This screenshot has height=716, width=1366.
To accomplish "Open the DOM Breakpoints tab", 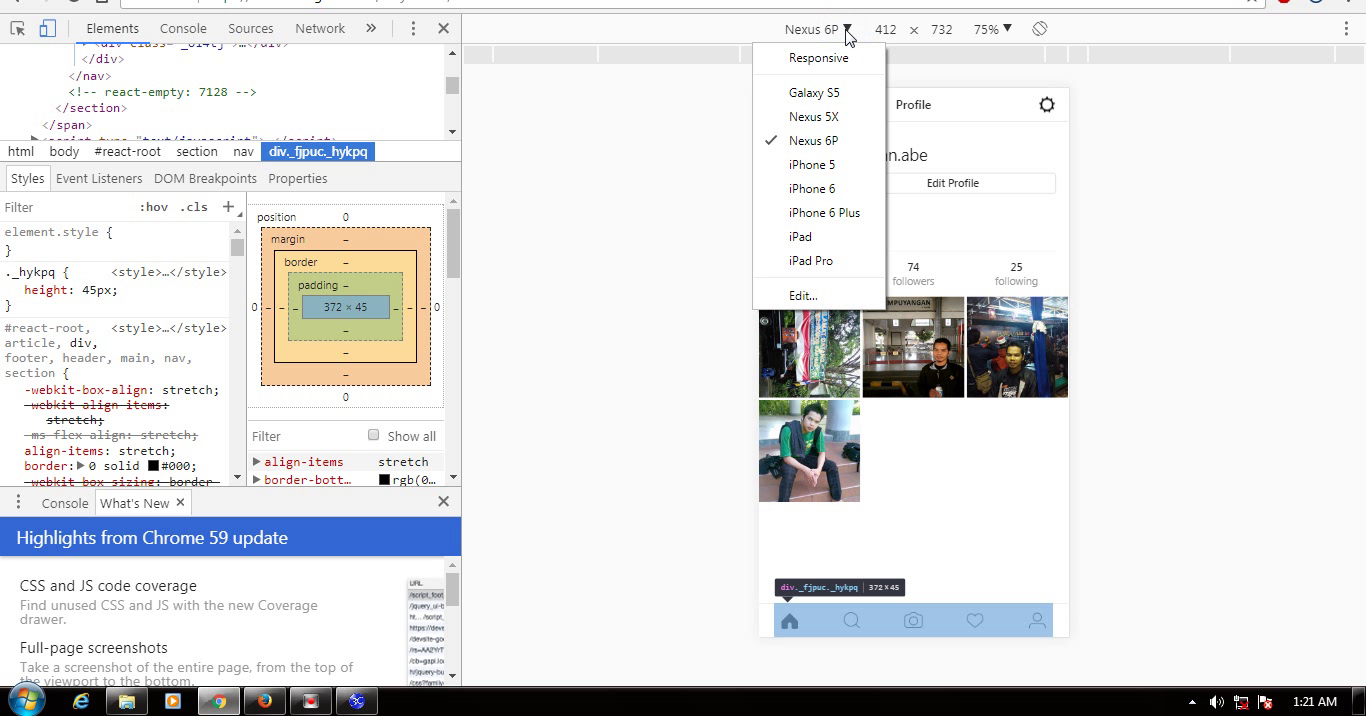I will [205, 179].
